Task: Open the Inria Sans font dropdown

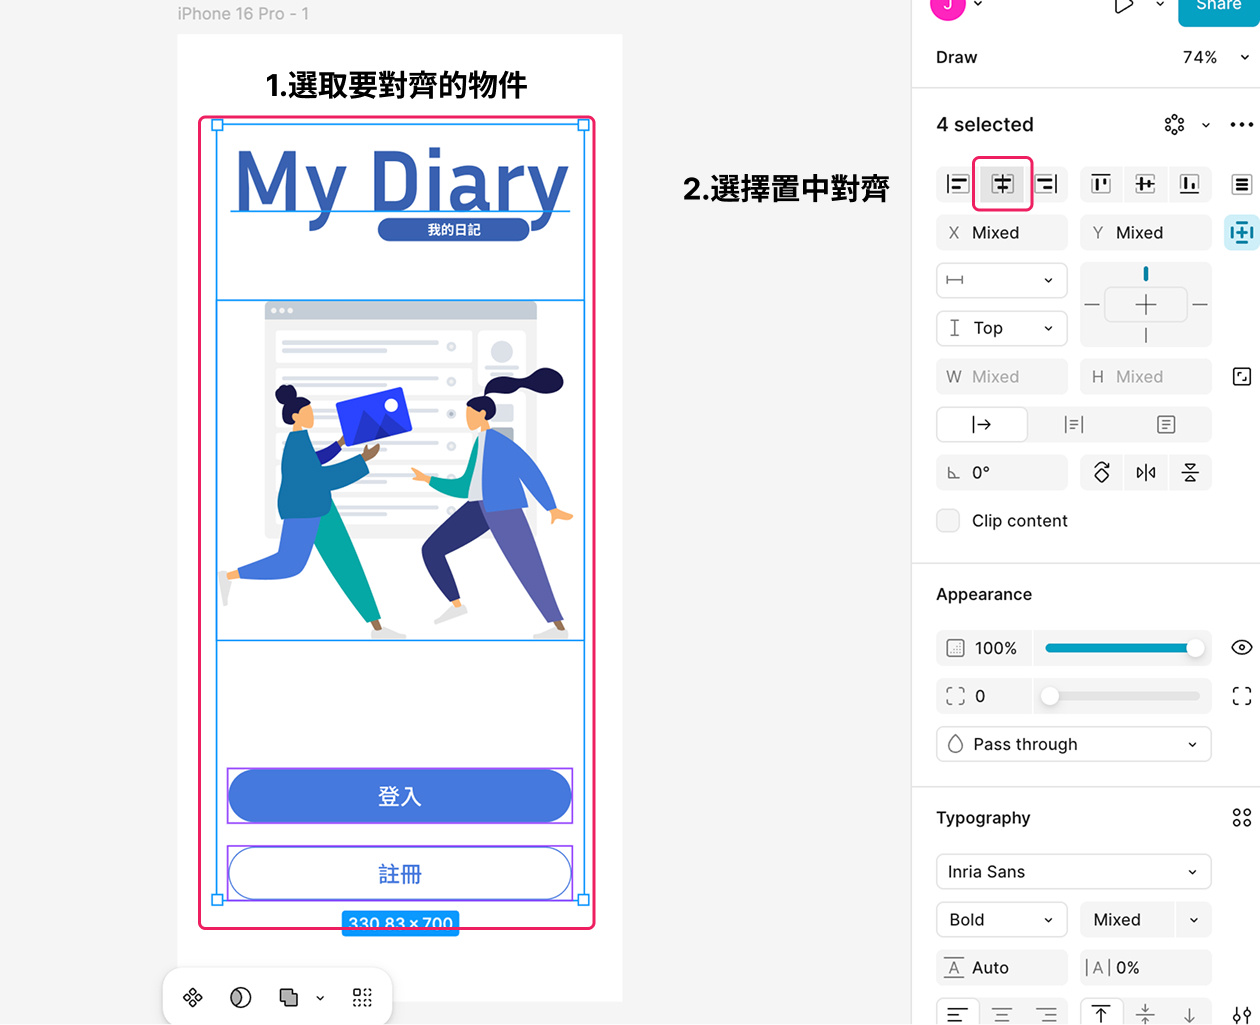Action: (1073, 872)
